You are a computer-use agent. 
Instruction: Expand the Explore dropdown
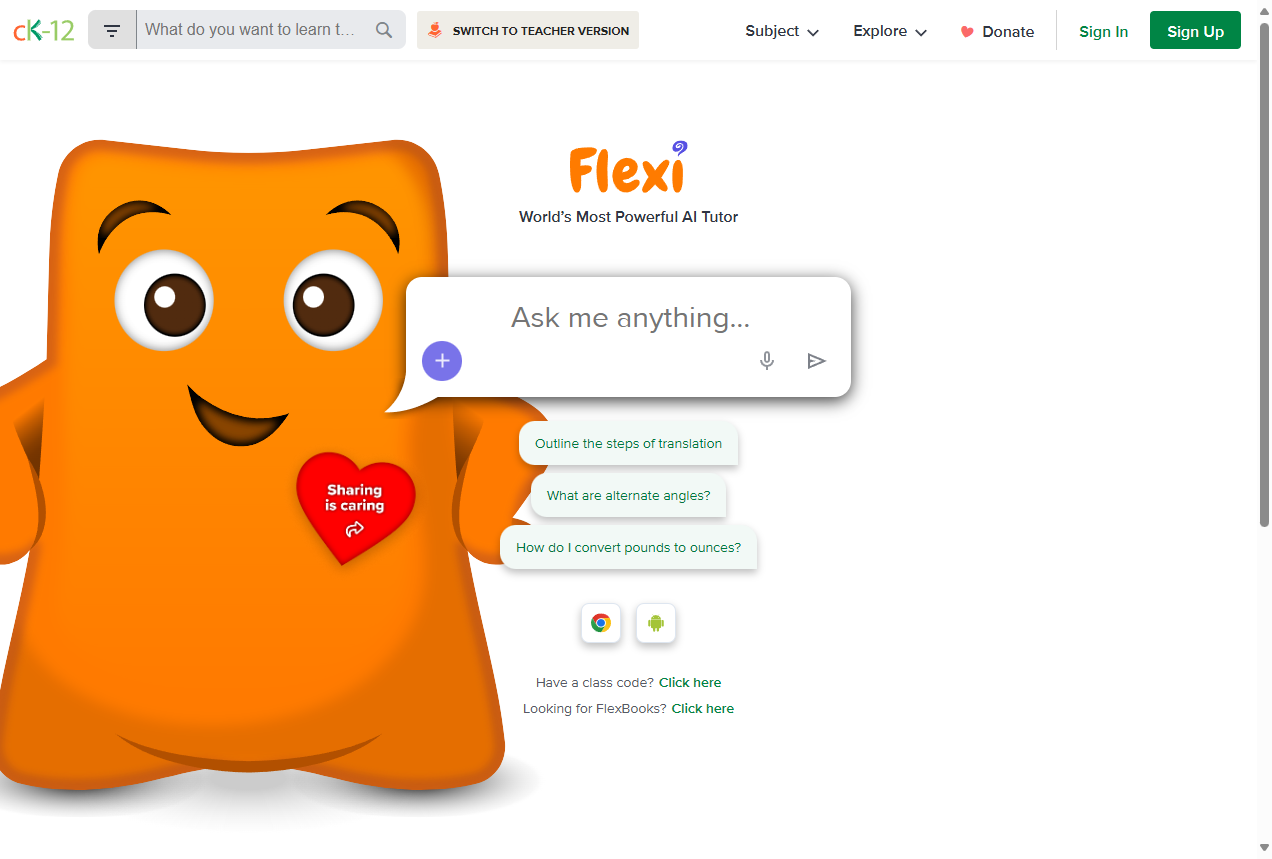pyautogui.click(x=890, y=31)
